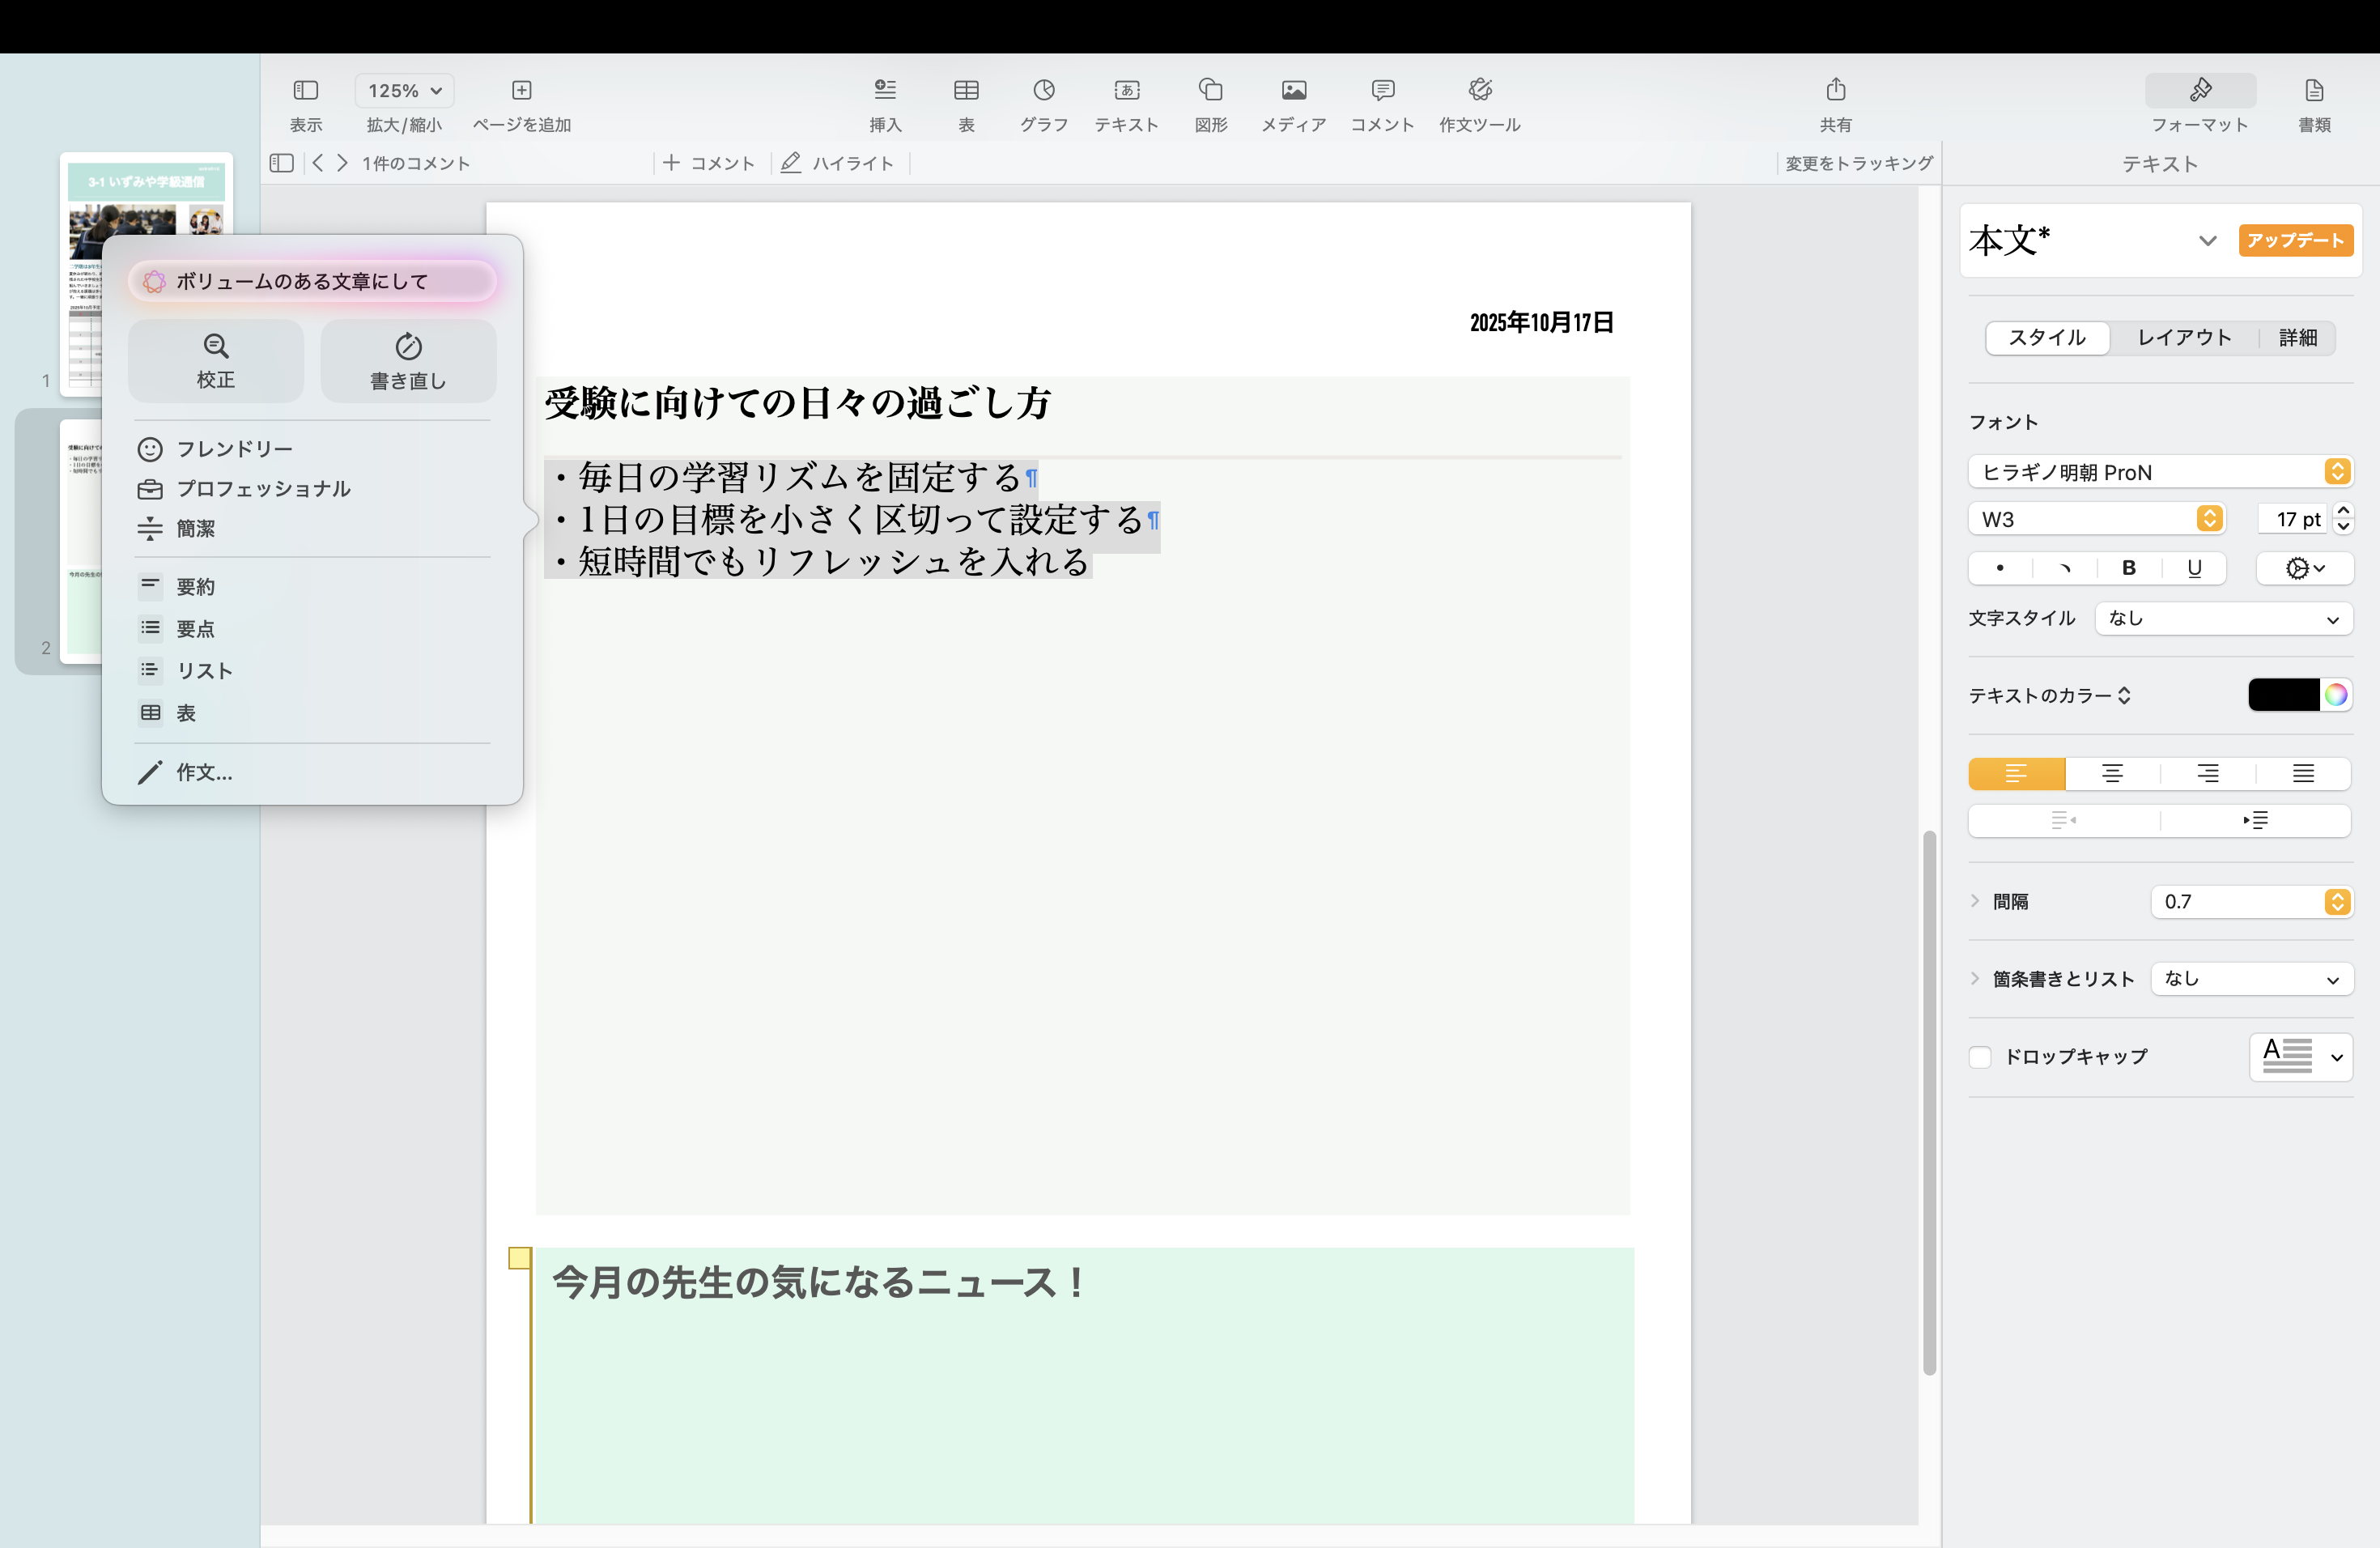The image size is (2380, 1548).
Task: Toggle bold formatting with the B button
Action: (2128, 568)
